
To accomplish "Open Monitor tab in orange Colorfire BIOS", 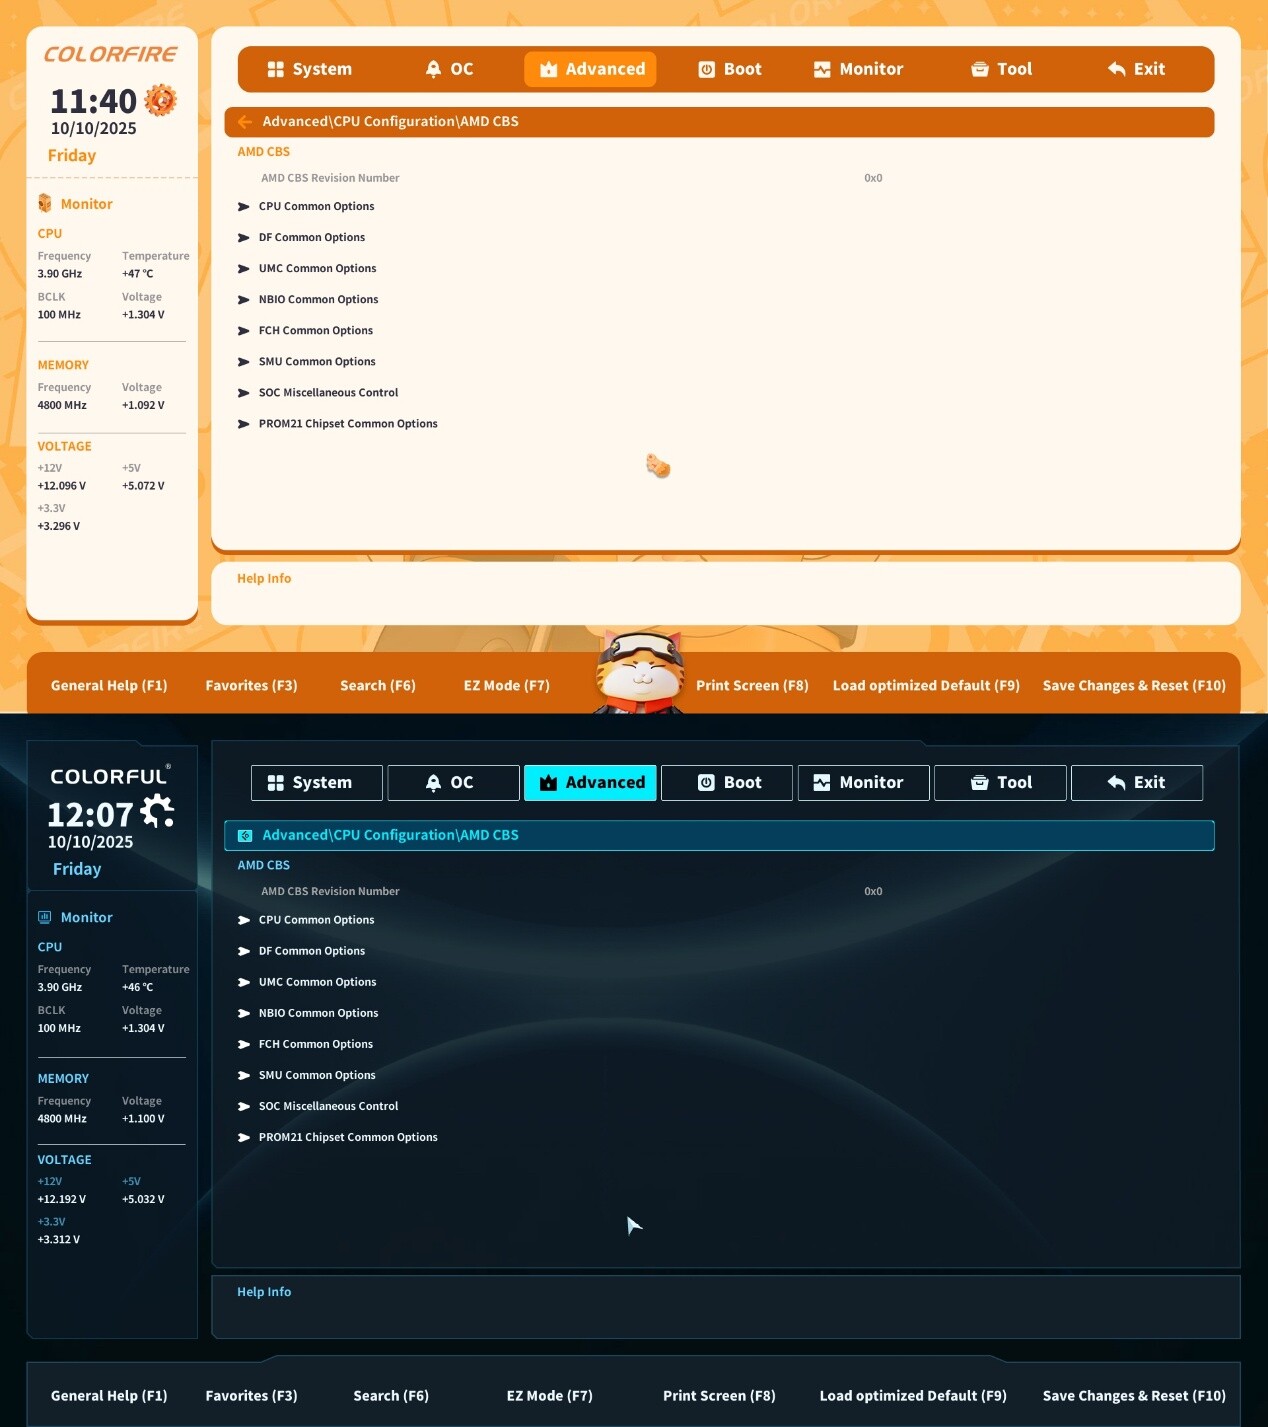I will (x=858, y=69).
